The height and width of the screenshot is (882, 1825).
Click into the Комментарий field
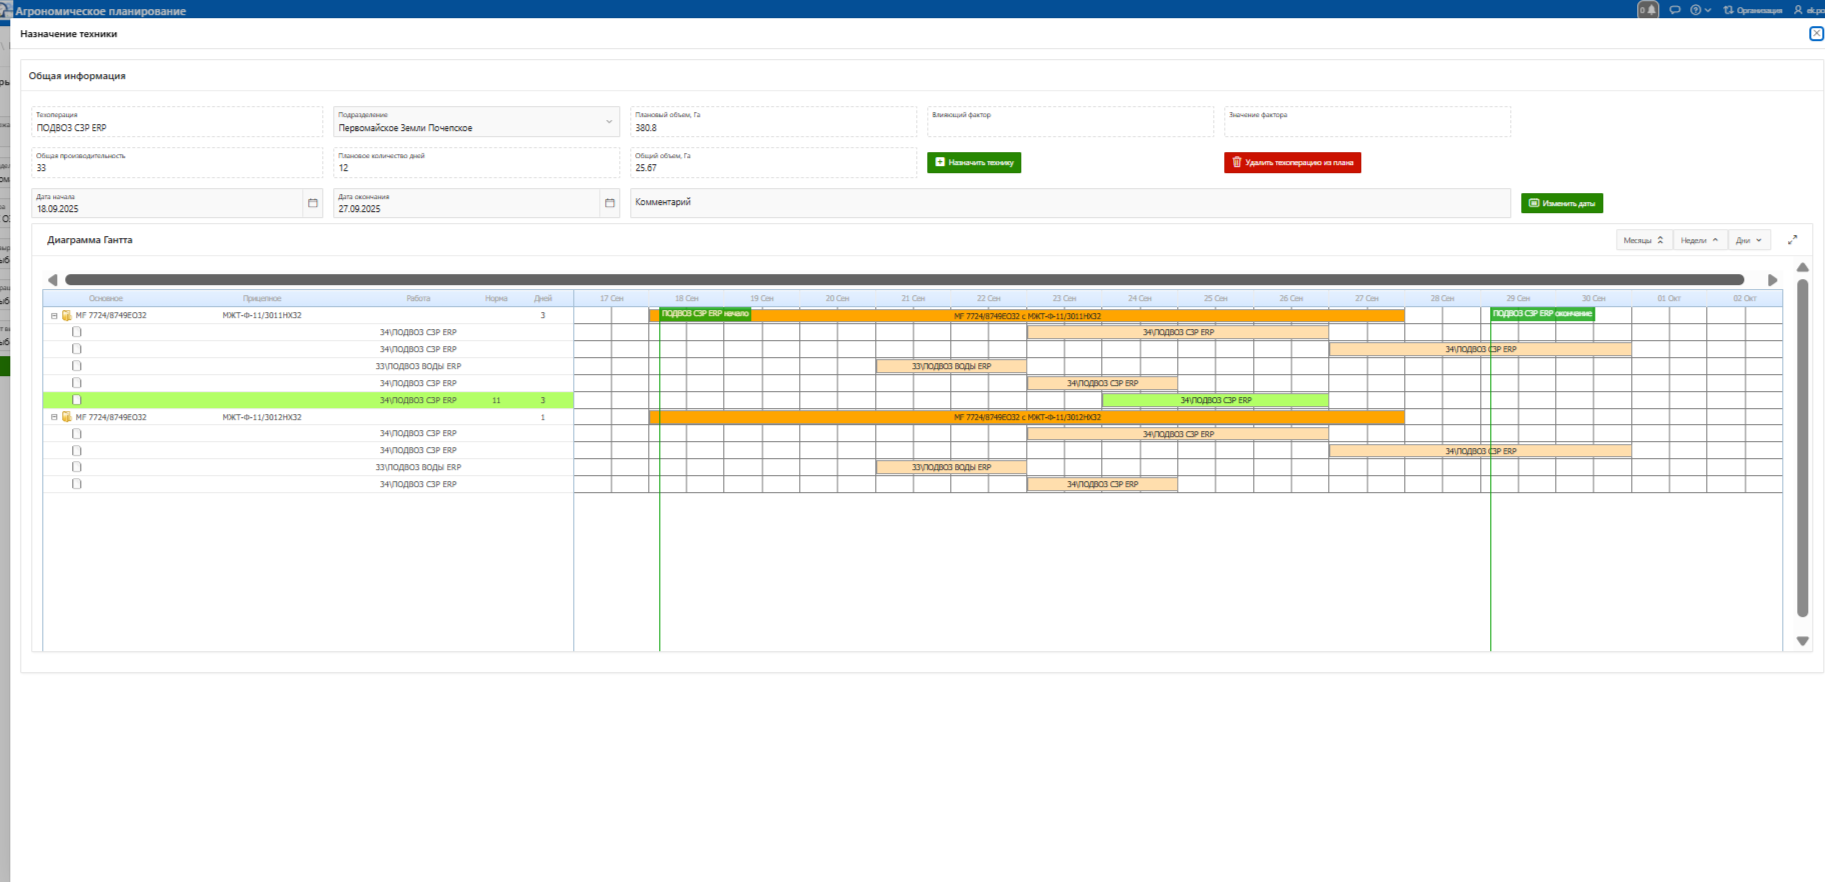pyautogui.click(x=1069, y=203)
